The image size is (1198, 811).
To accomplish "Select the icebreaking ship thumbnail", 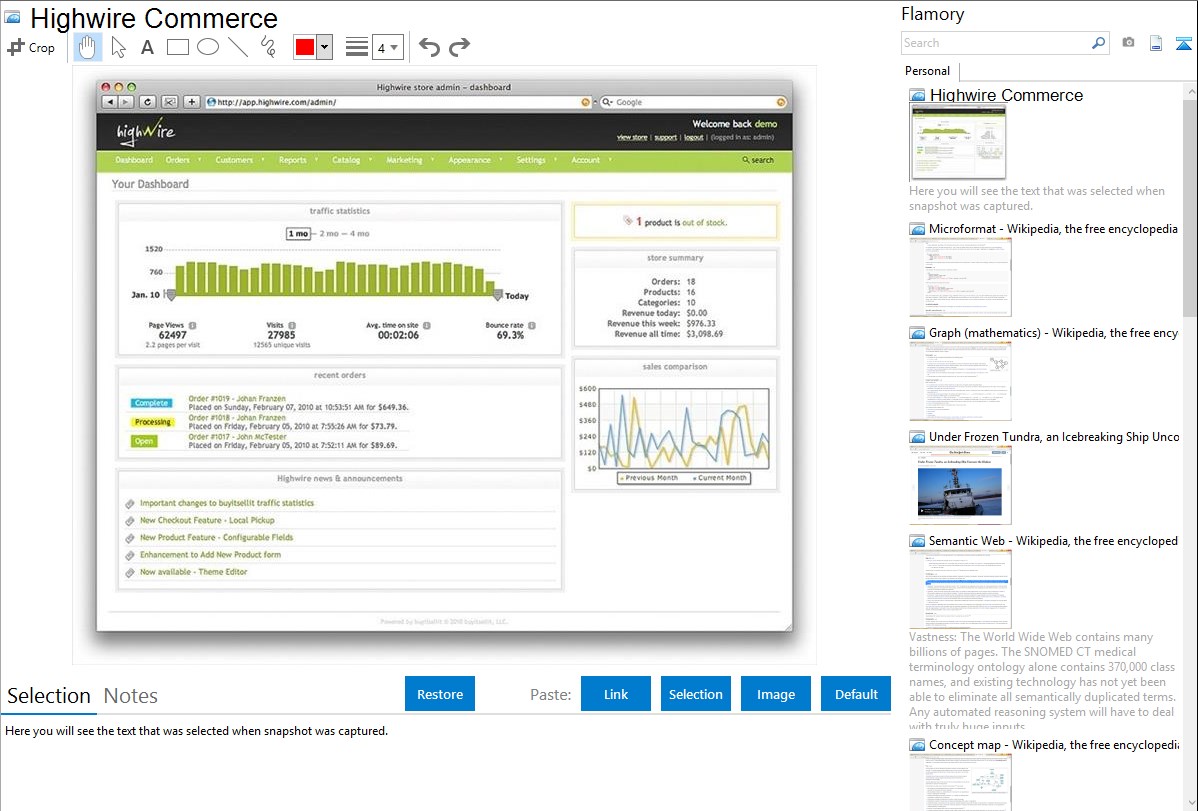I will (960, 485).
